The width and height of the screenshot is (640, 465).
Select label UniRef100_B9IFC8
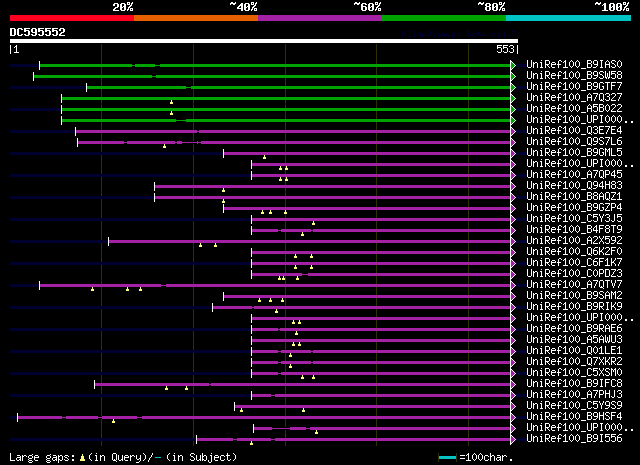point(574,384)
